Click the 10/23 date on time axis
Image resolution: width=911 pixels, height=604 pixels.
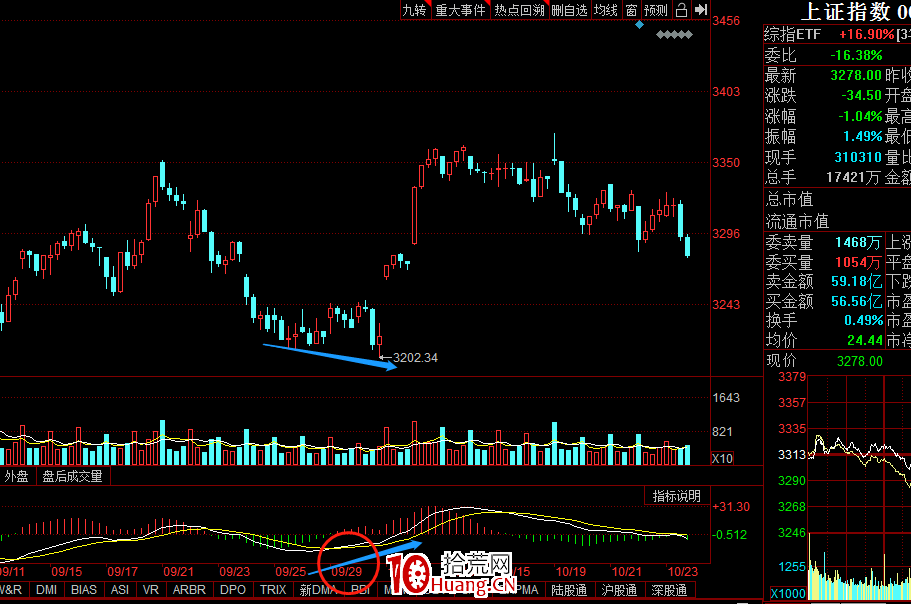(683, 571)
